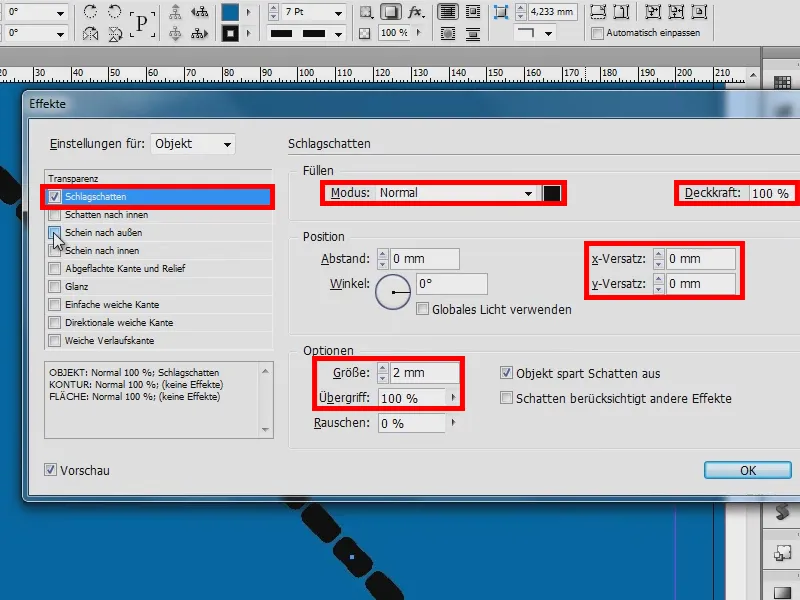Select Einfache weiche Kante entry
The width and height of the screenshot is (800, 600).
(112, 305)
